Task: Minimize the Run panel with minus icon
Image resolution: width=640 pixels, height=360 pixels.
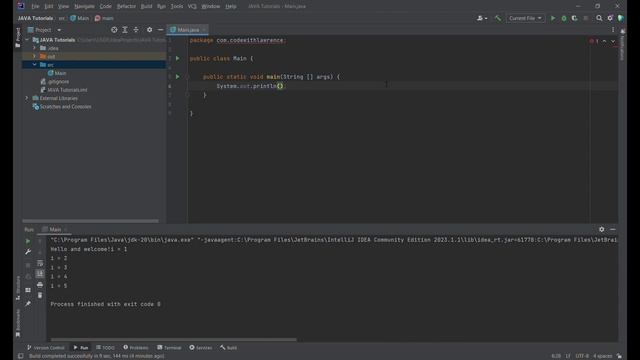Action: click(613, 229)
